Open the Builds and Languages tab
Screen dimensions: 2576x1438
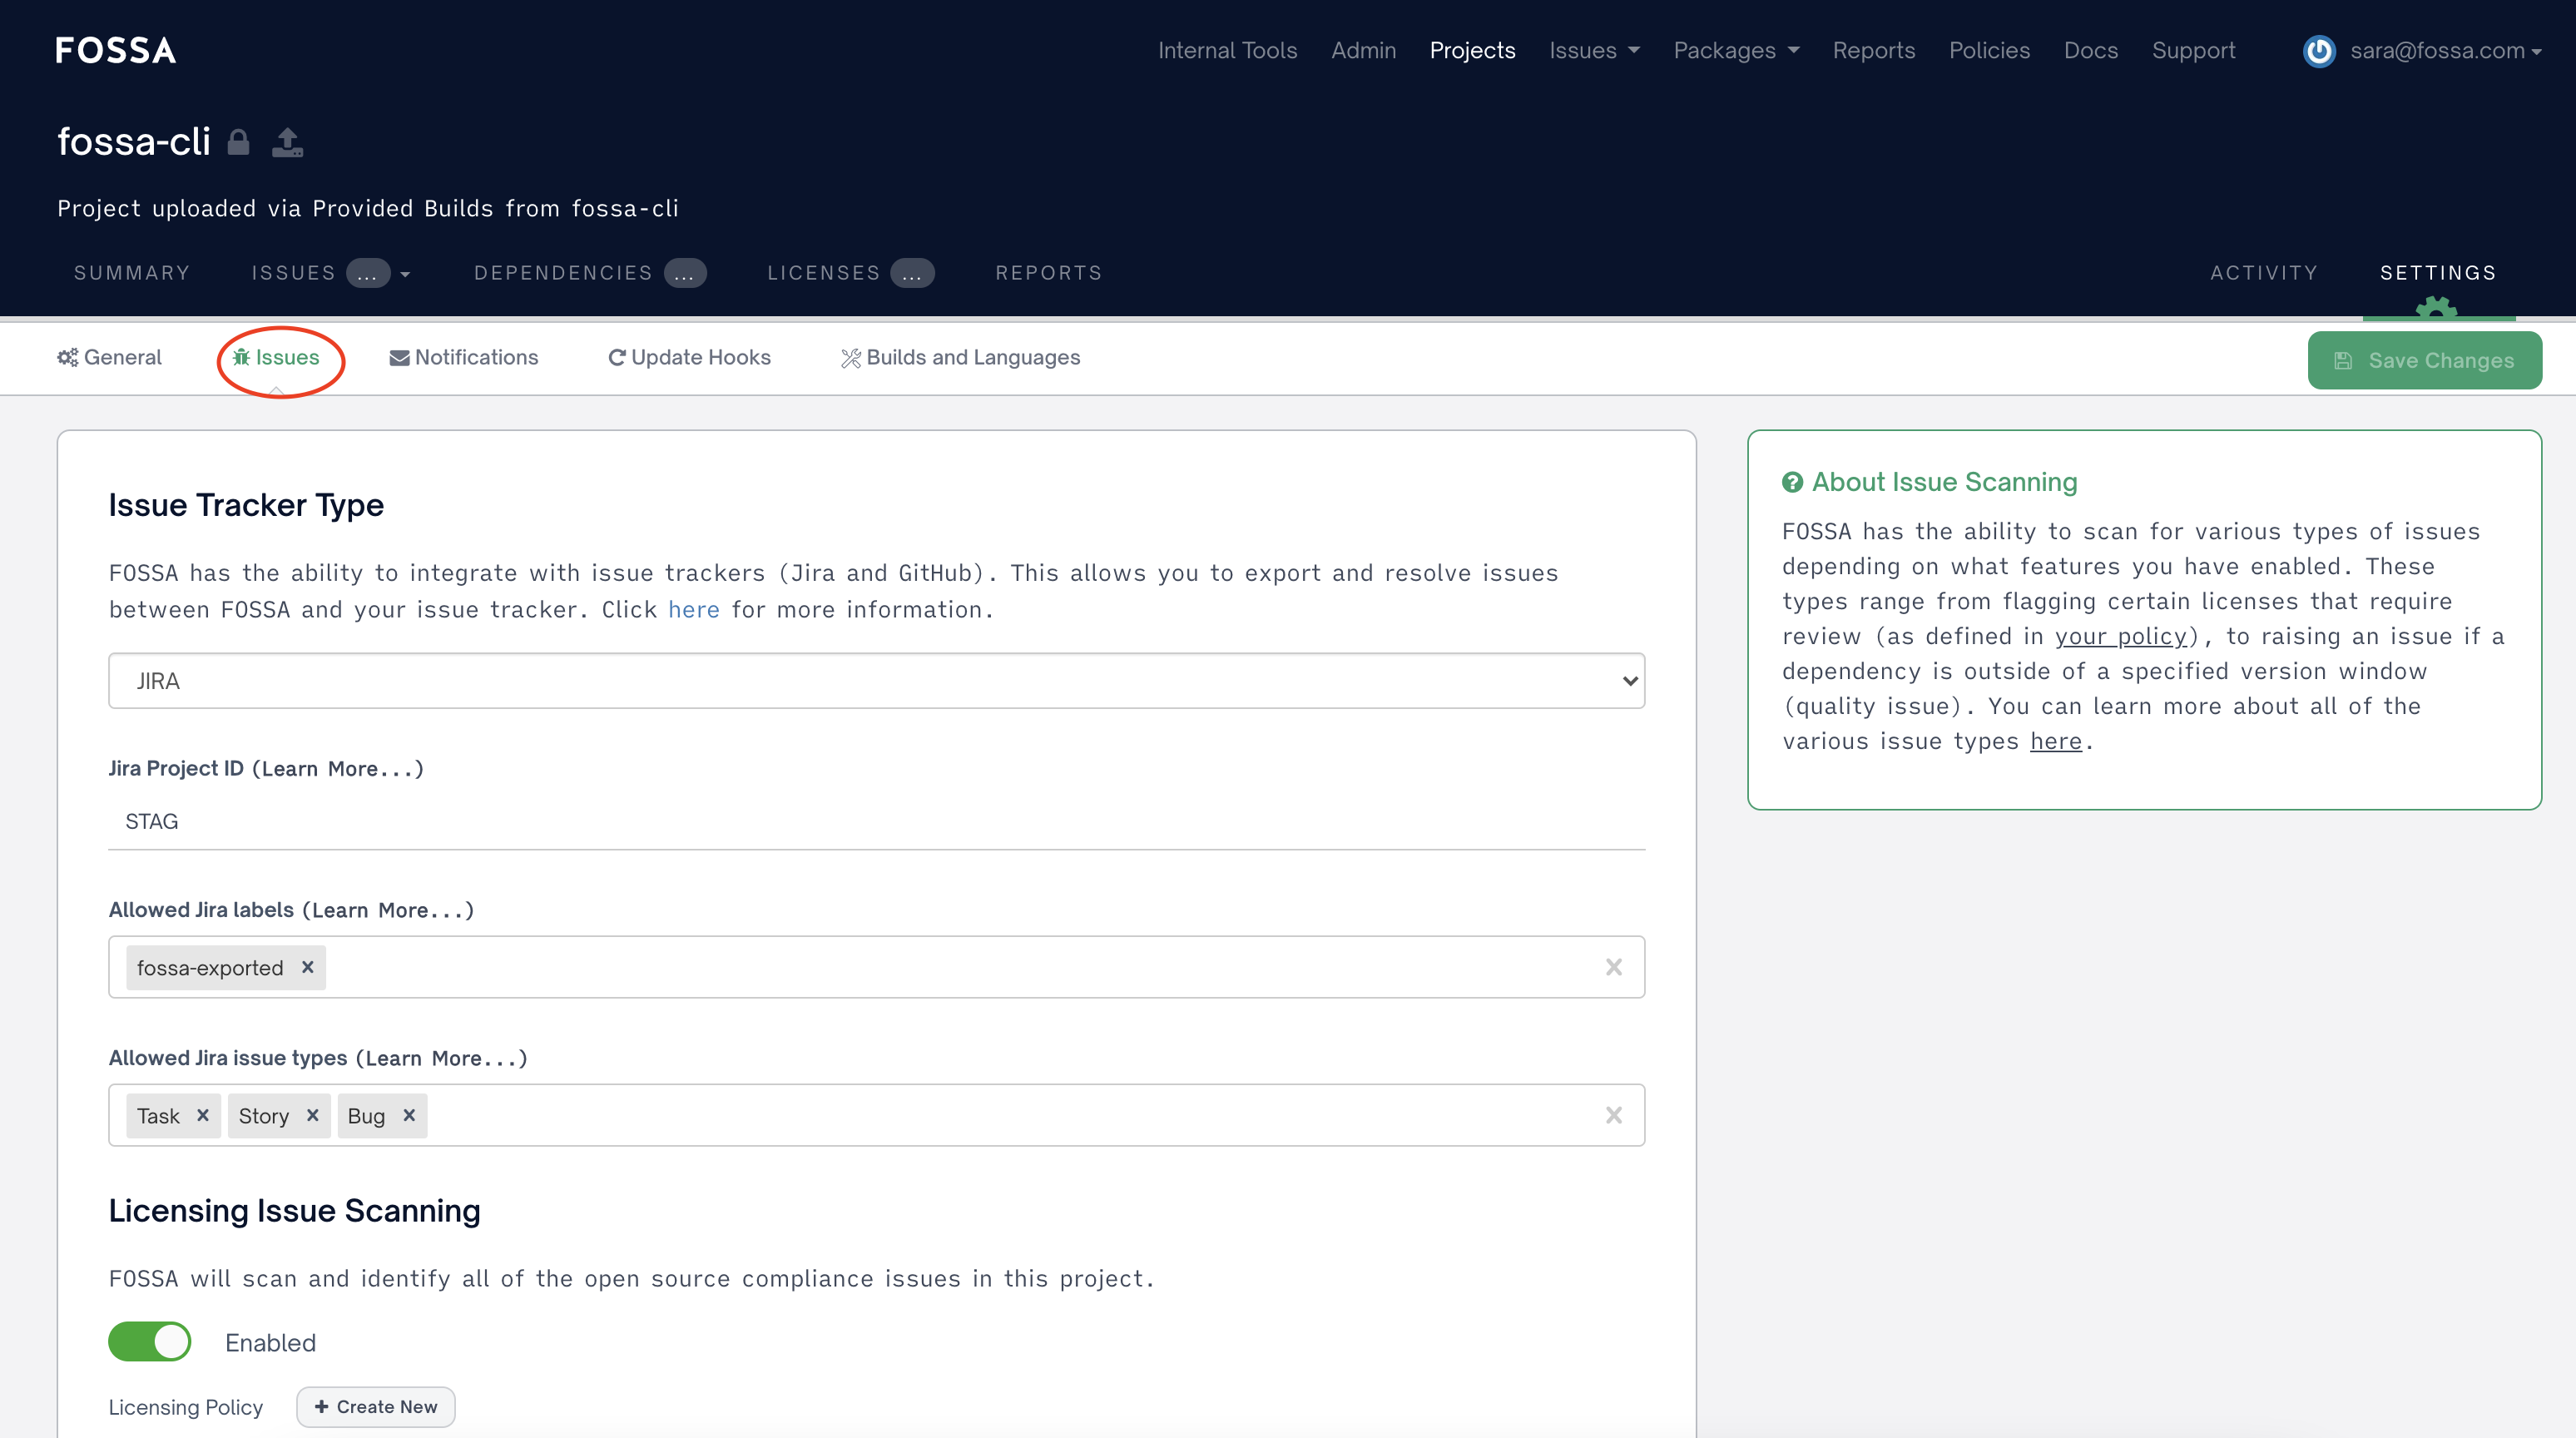pos(960,357)
